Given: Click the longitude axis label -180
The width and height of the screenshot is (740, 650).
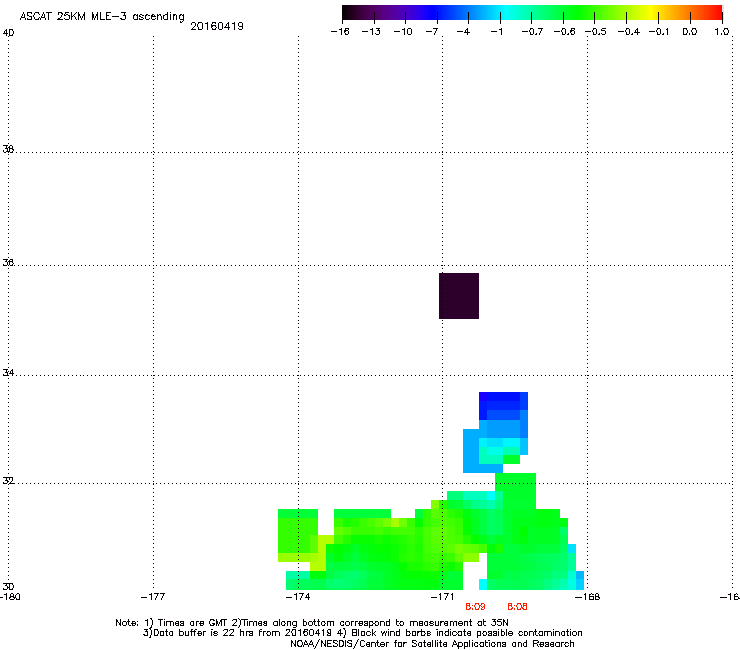Looking at the screenshot, I should [x=10, y=597].
